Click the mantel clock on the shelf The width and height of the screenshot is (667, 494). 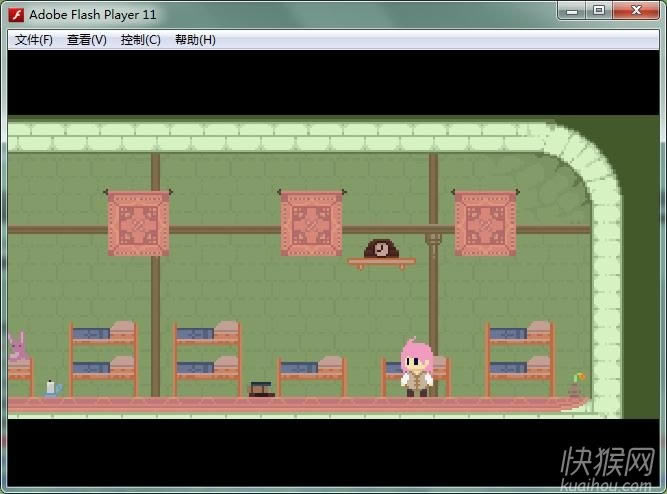pyautogui.click(x=381, y=249)
